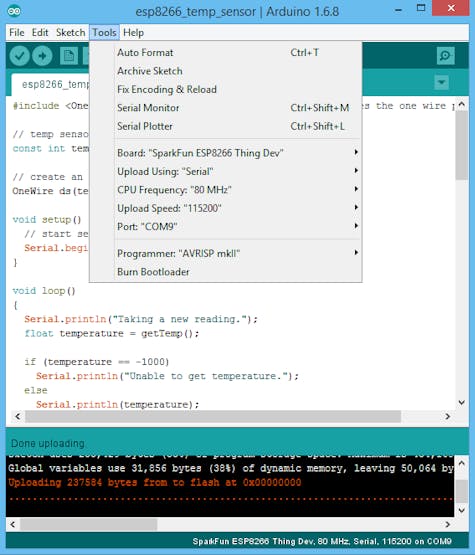475x555 pixels.
Task: Click the Verify checkmark toolbar icon
Action: click(x=19, y=56)
